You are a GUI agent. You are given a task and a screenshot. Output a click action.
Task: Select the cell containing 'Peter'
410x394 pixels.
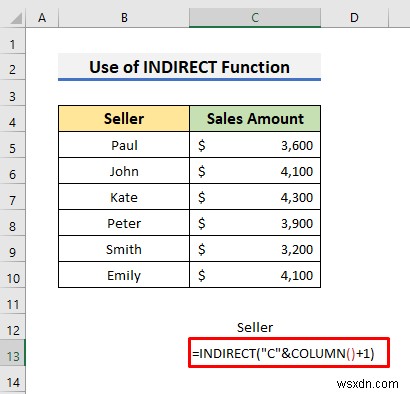(x=124, y=223)
